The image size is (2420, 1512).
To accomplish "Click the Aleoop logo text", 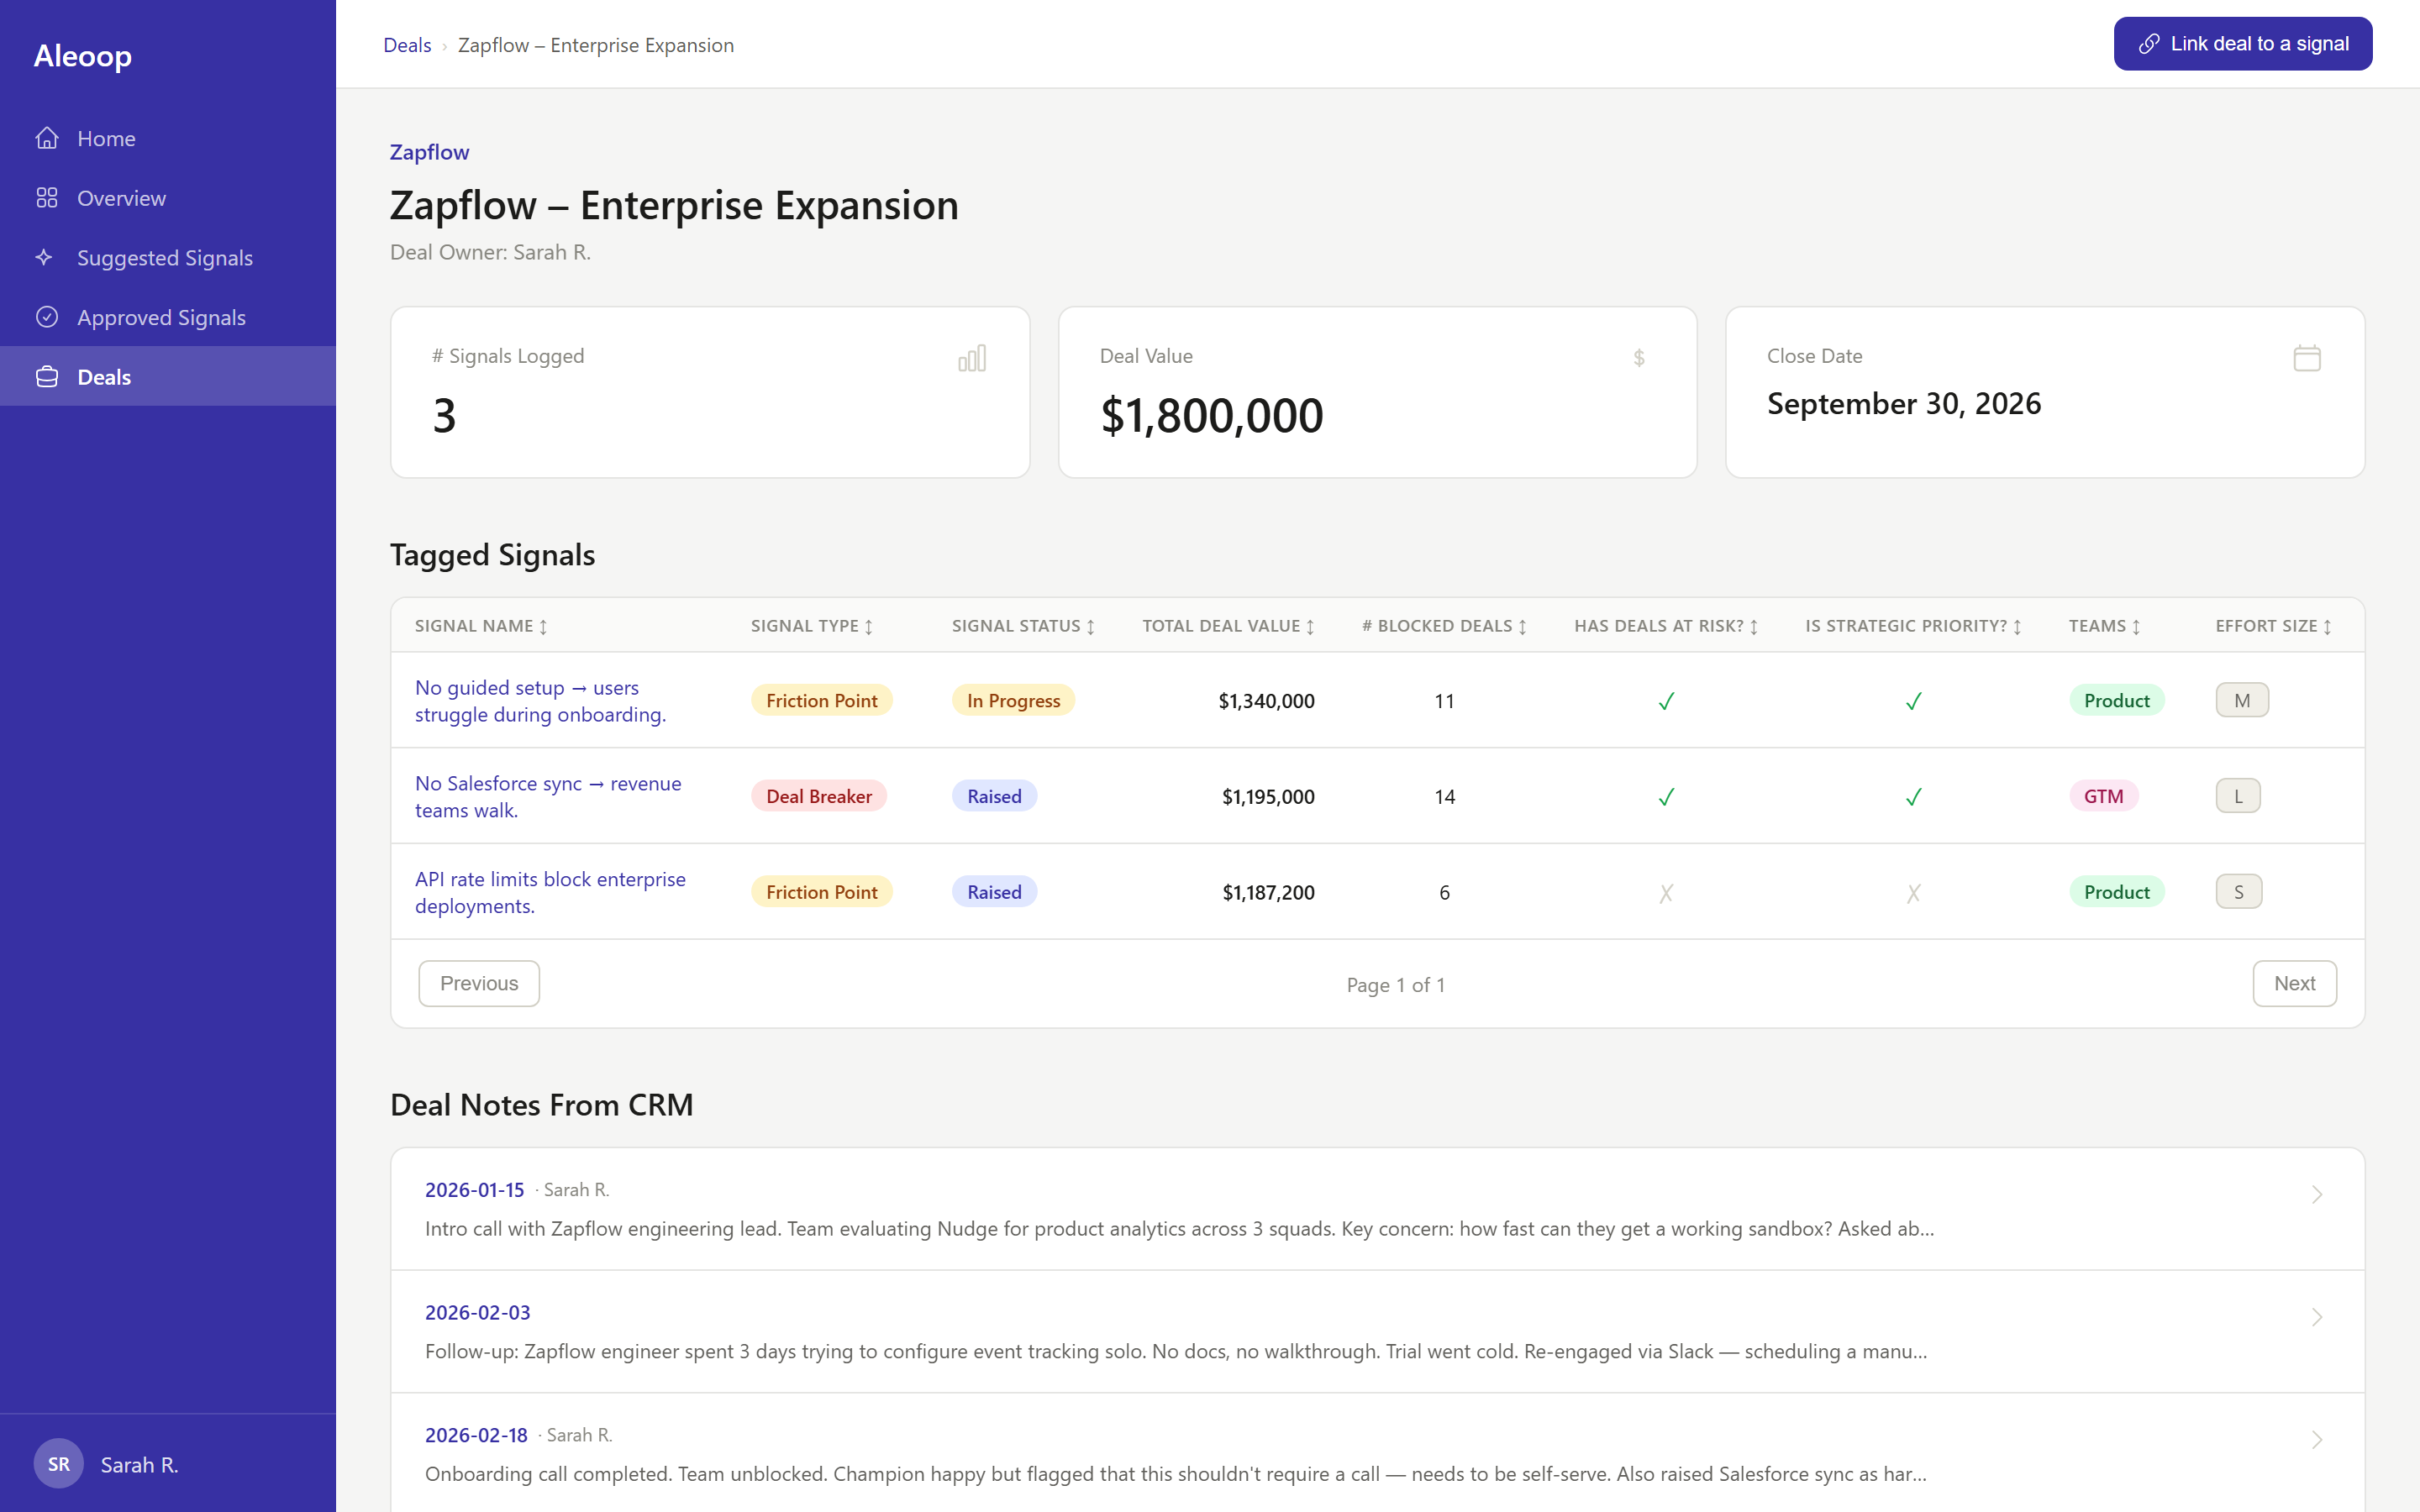I will [83, 56].
